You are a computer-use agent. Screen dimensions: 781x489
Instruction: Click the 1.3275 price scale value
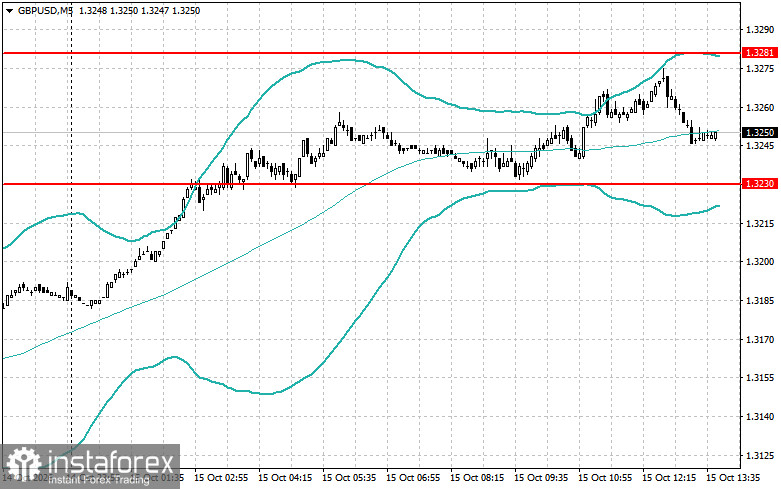tap(760, 68)
